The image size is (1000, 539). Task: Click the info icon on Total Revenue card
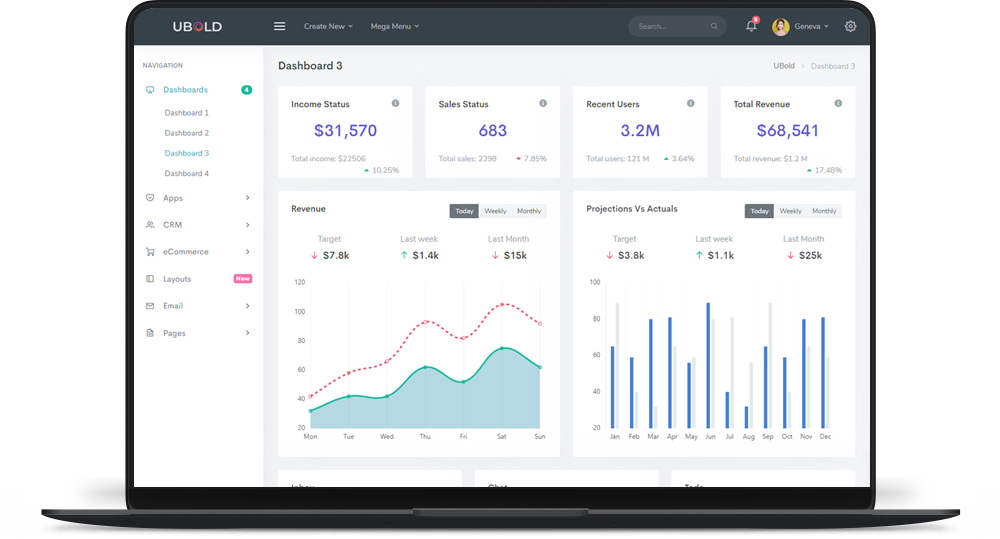(838, 103)
